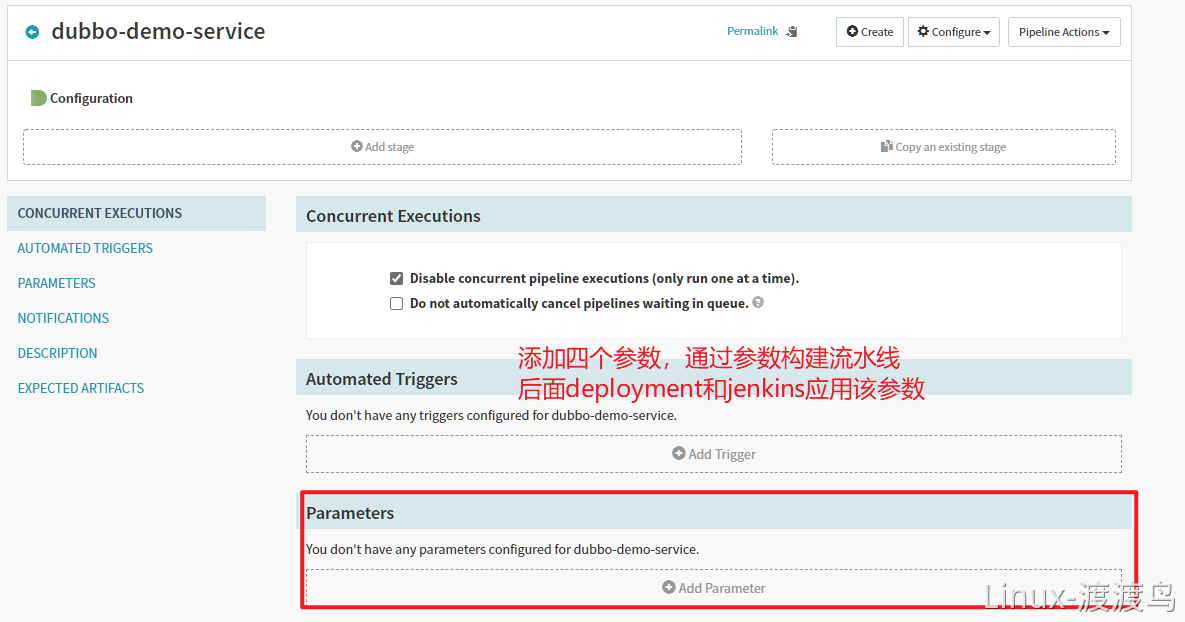Click the Configuration stage label
This screenshot has width=1185, height=622.
point(91,98)
